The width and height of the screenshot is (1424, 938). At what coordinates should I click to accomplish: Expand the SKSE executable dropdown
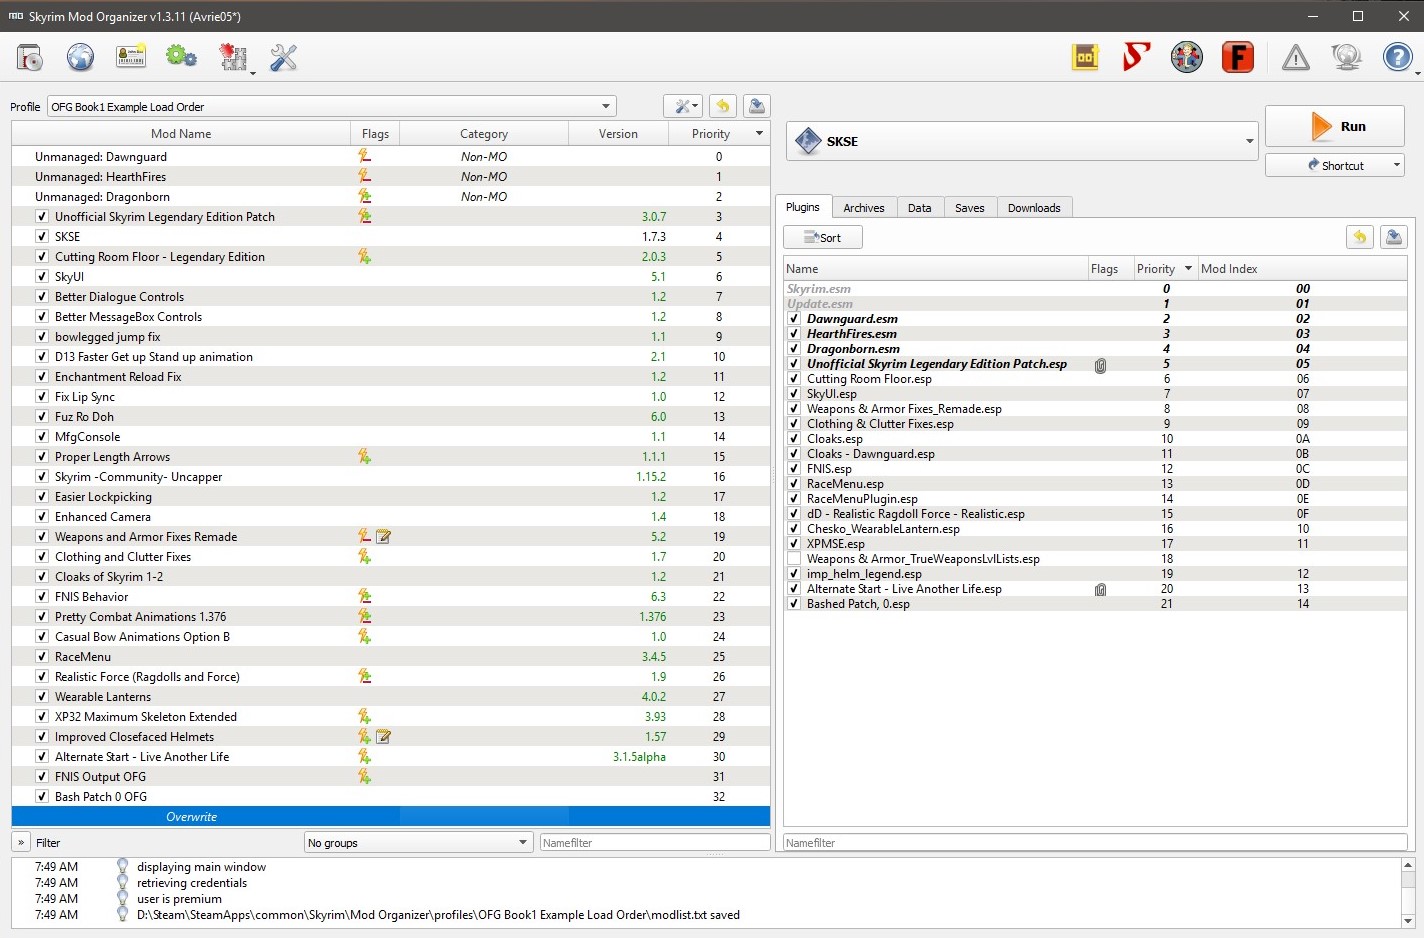(1250, 142)
